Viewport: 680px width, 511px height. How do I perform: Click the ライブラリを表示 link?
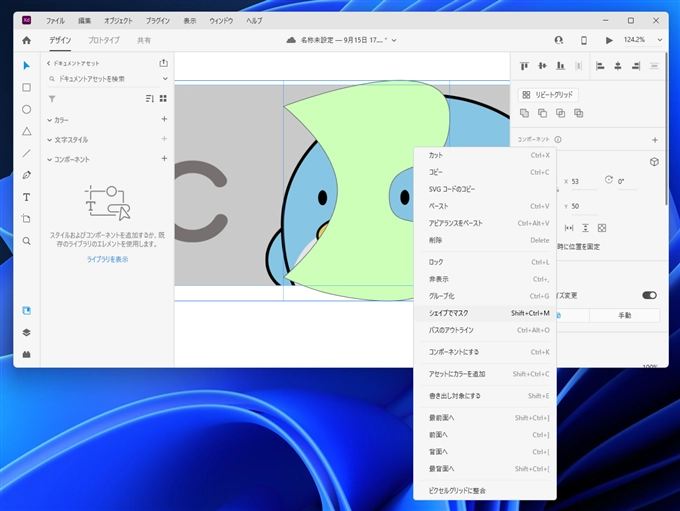pyautogui.click(x=108, y=259)
